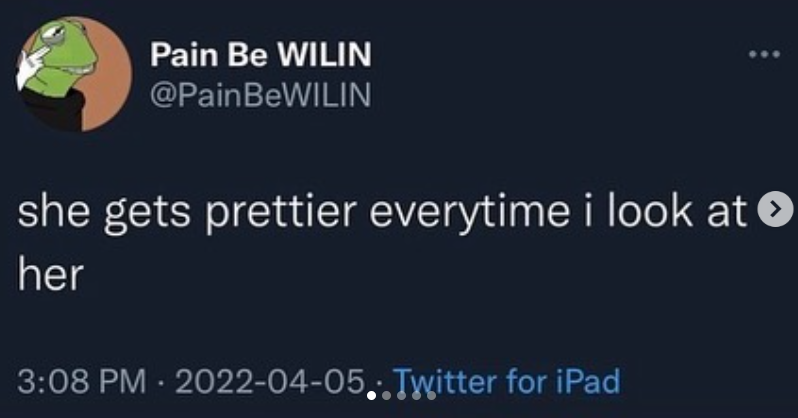Click the display name Pain Be WILIN
798x418 pixels.
click(x=260, y=56)
